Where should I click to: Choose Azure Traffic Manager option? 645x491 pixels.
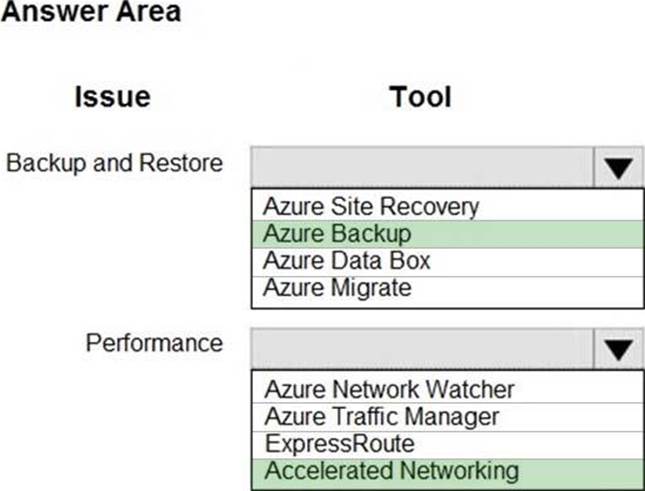coord(381,416)
